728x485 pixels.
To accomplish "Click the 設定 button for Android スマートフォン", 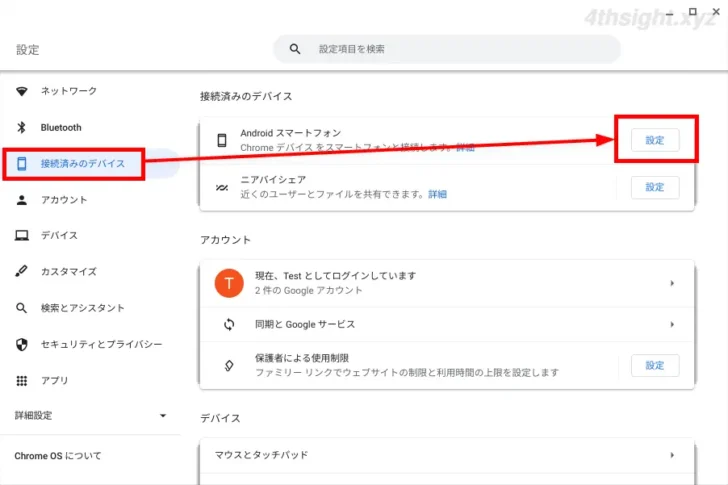I will (655, 140).
